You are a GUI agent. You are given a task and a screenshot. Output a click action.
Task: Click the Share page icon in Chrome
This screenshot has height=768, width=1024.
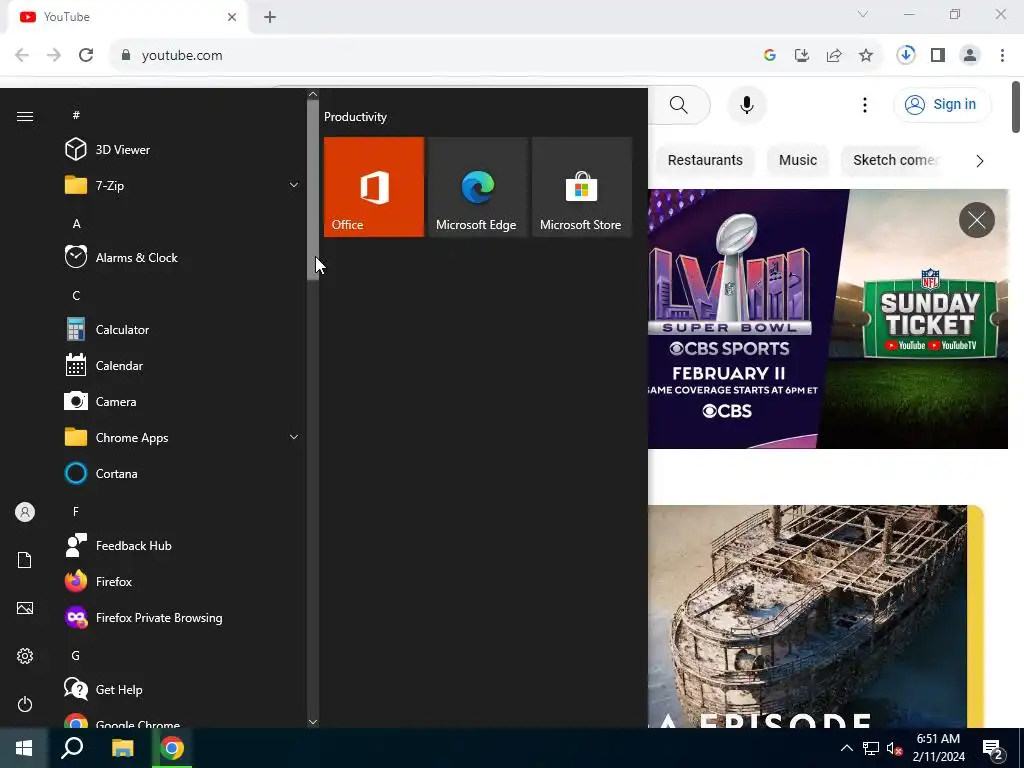[x=834, y=56]
